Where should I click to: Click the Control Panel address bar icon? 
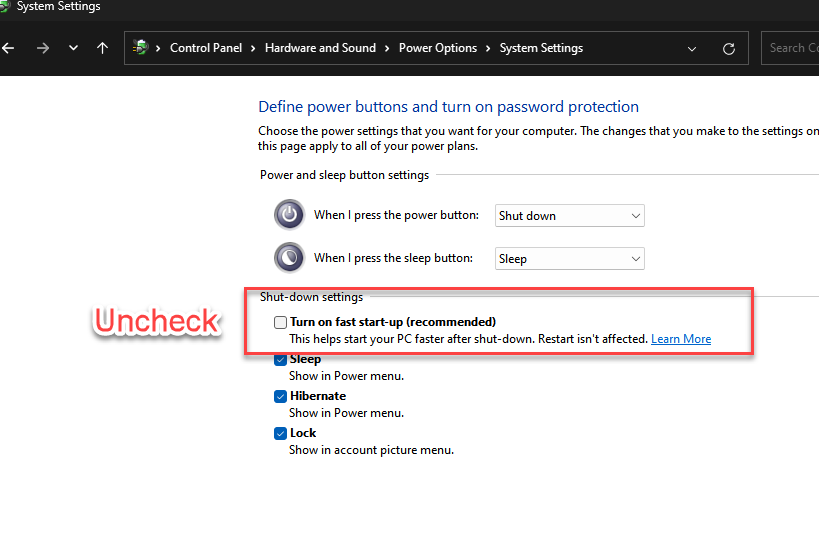[141, 47]
